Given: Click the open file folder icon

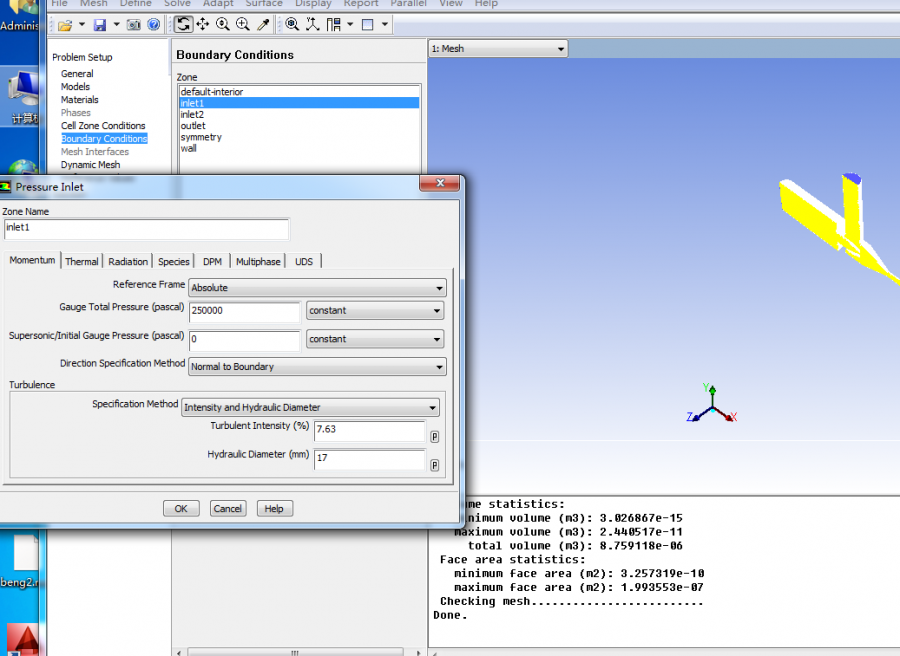Looking at the screenshot, I should pos(65,25).
